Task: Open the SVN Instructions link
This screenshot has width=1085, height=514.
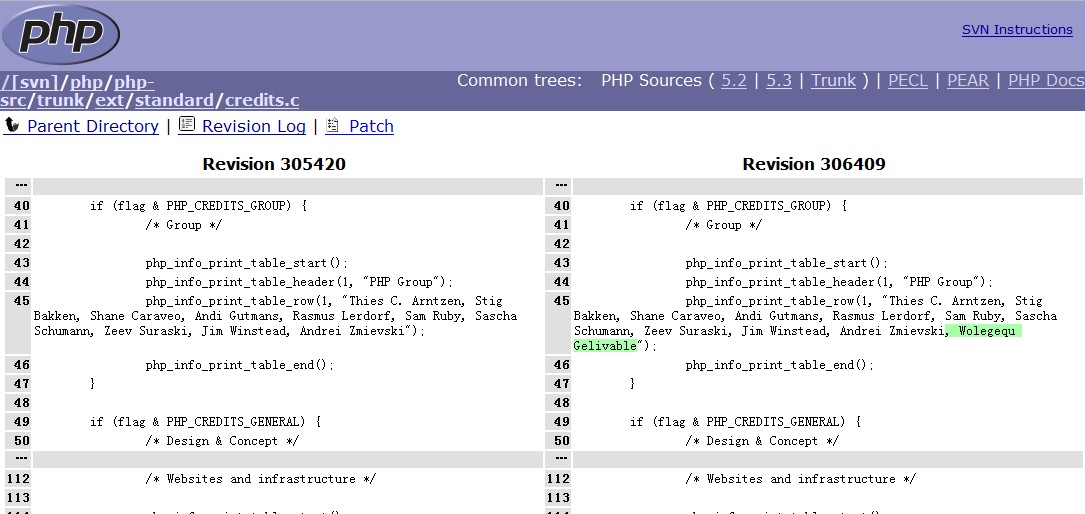Action: pyautogui.click(x=1016, y=30)
